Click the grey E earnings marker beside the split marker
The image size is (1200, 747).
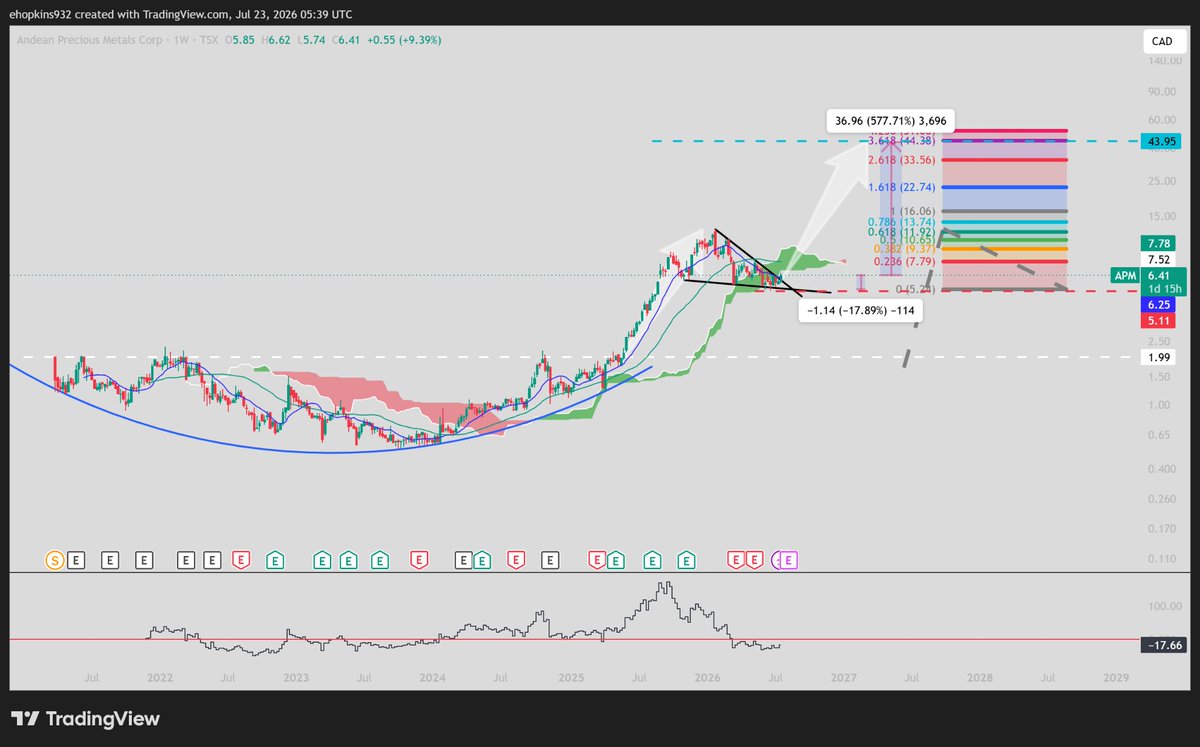pos(76,561)
